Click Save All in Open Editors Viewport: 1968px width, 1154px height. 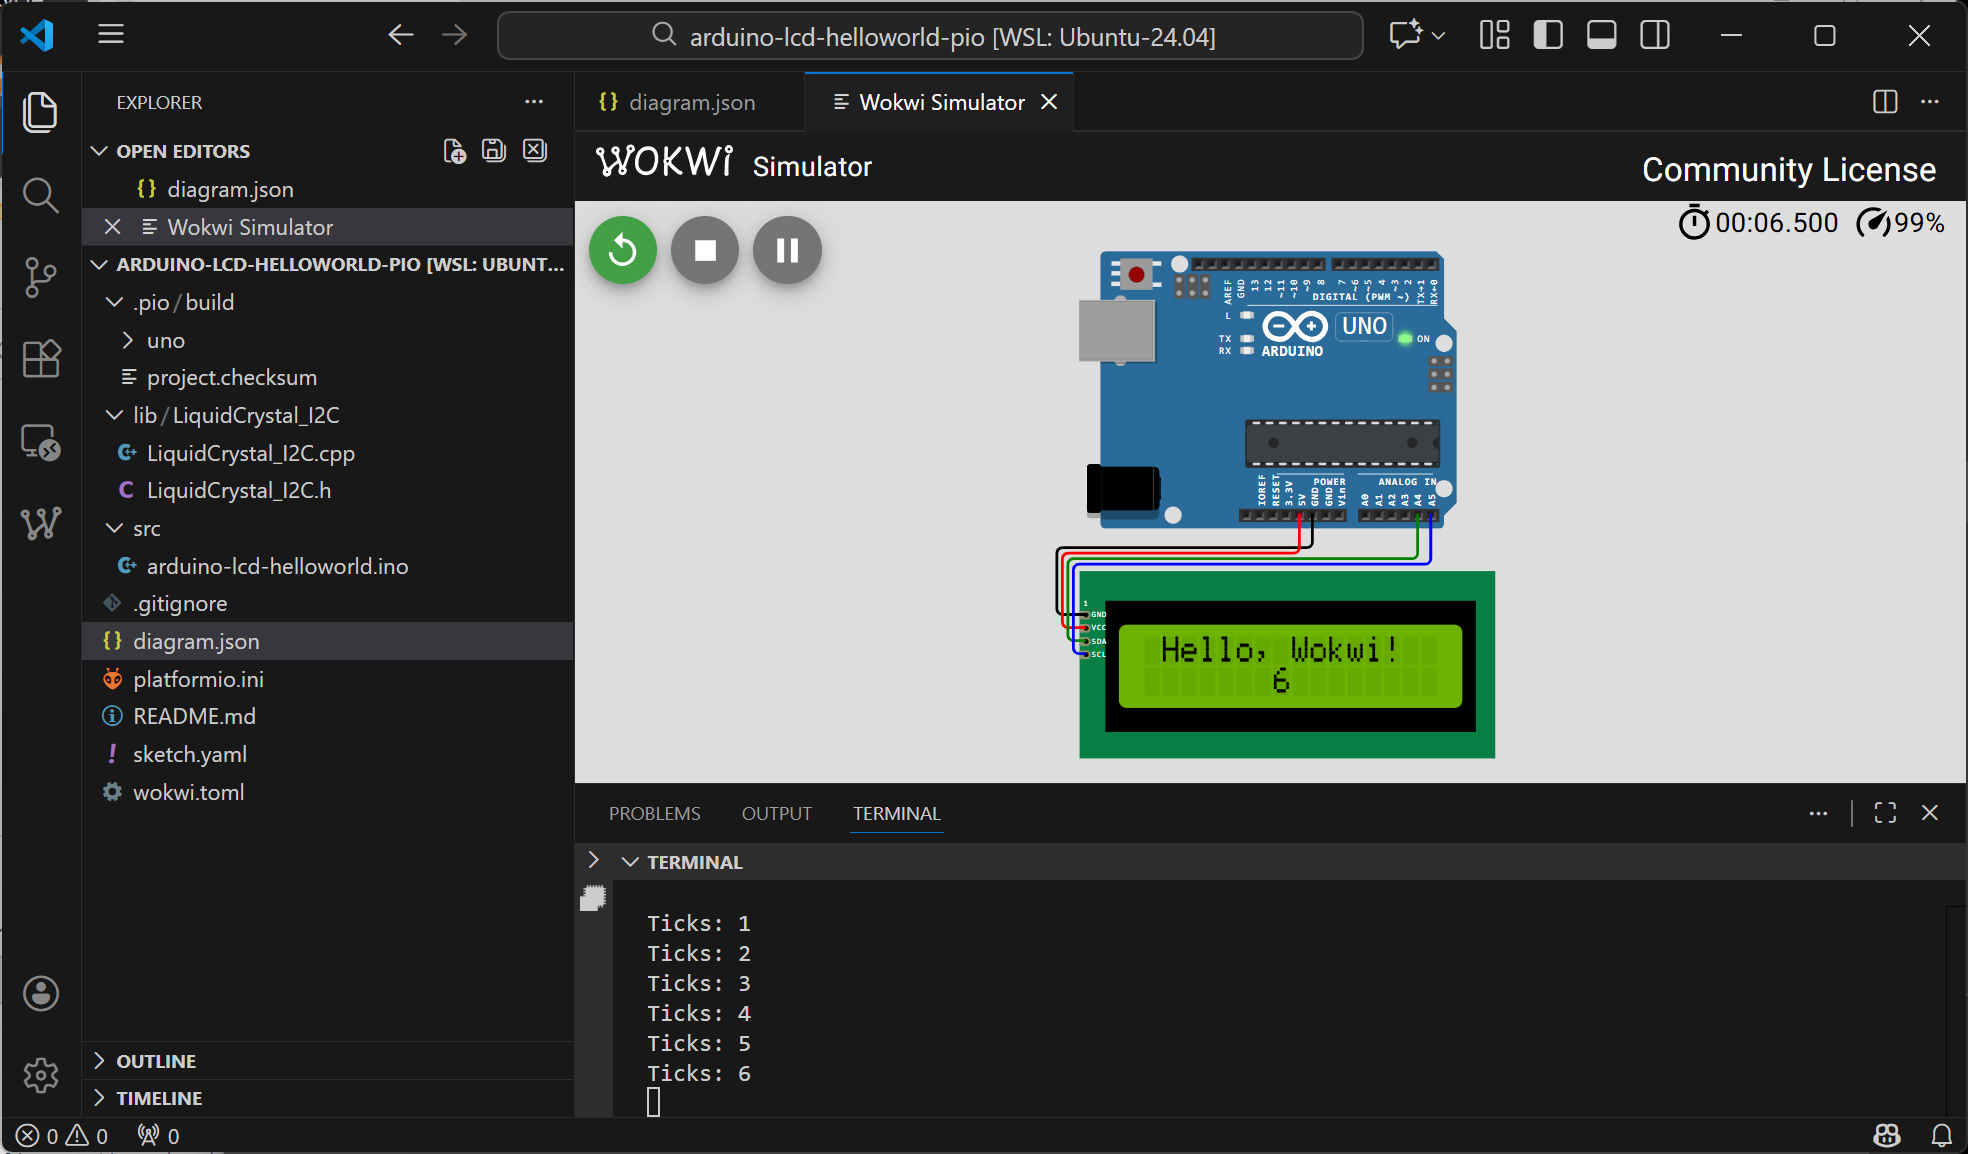494,151
